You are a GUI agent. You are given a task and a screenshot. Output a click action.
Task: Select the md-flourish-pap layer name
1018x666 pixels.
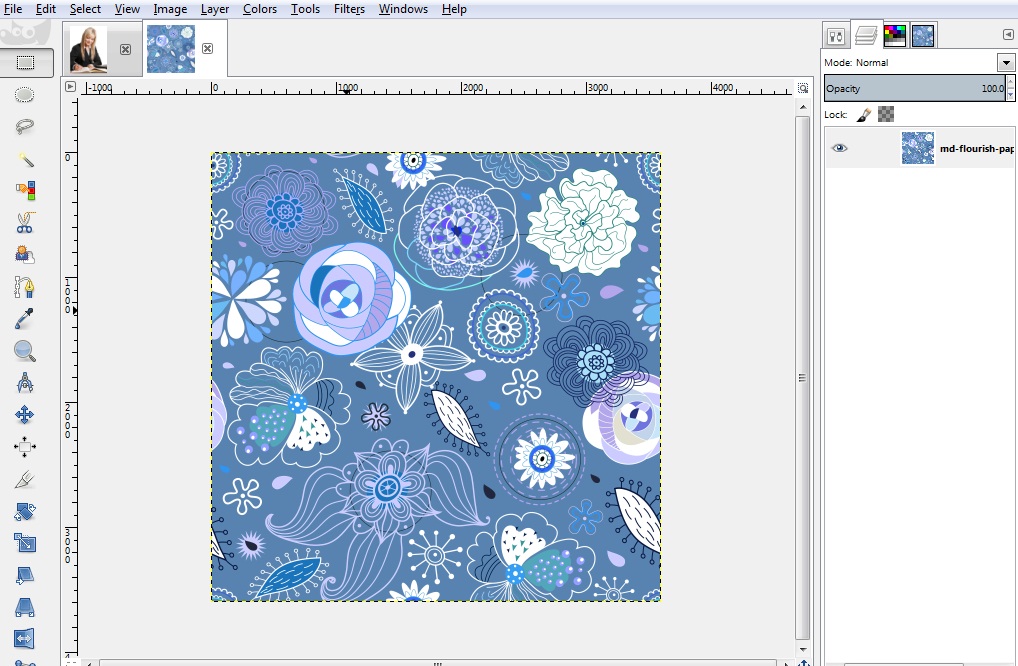(976, 149)
